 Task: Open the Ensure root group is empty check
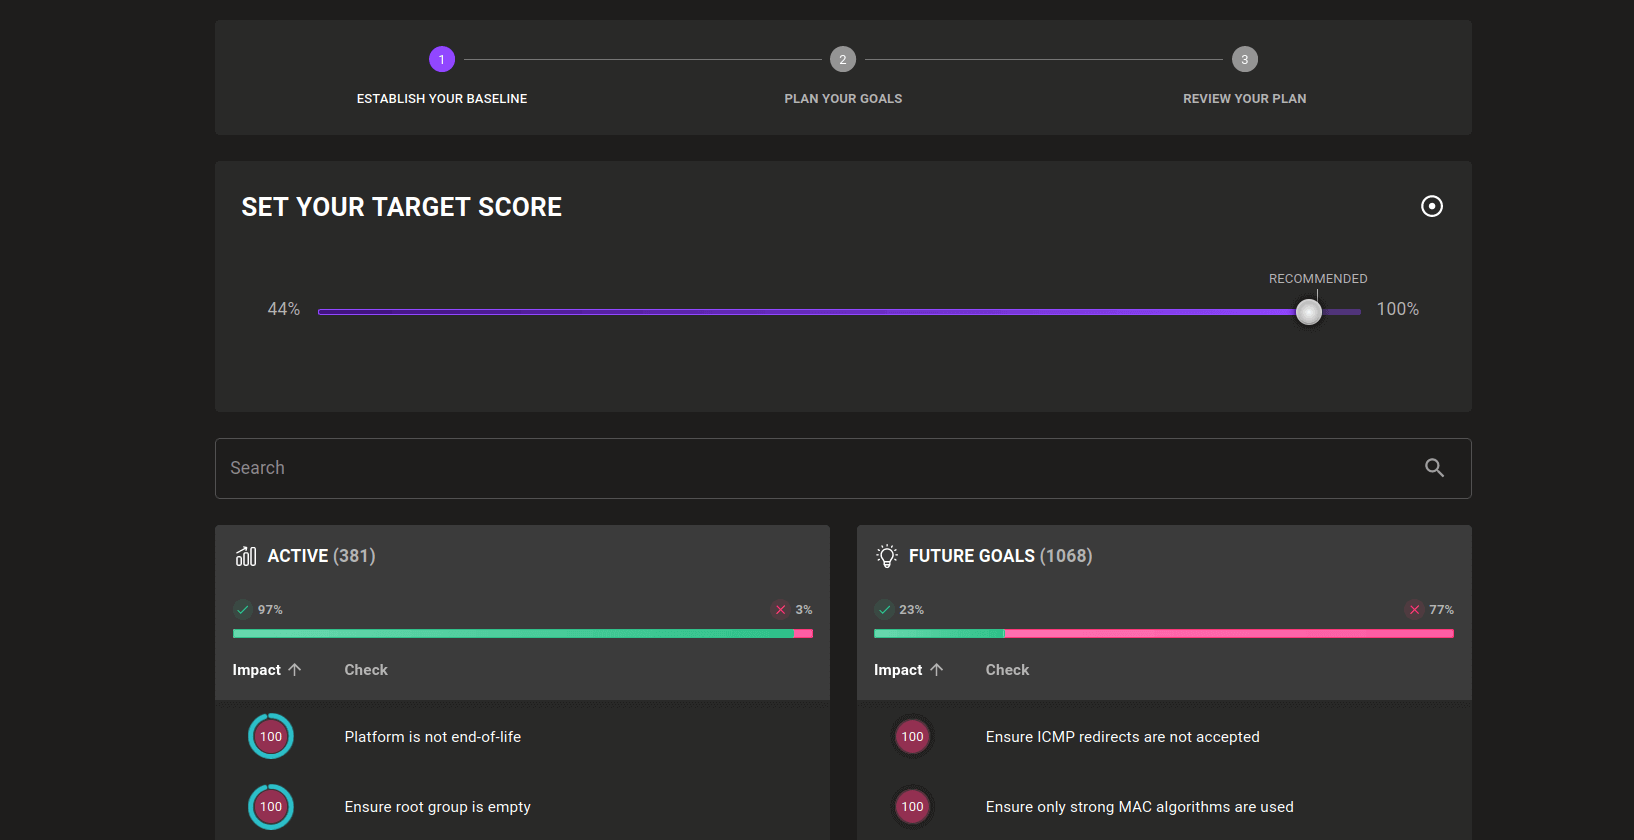coord(437,807)
